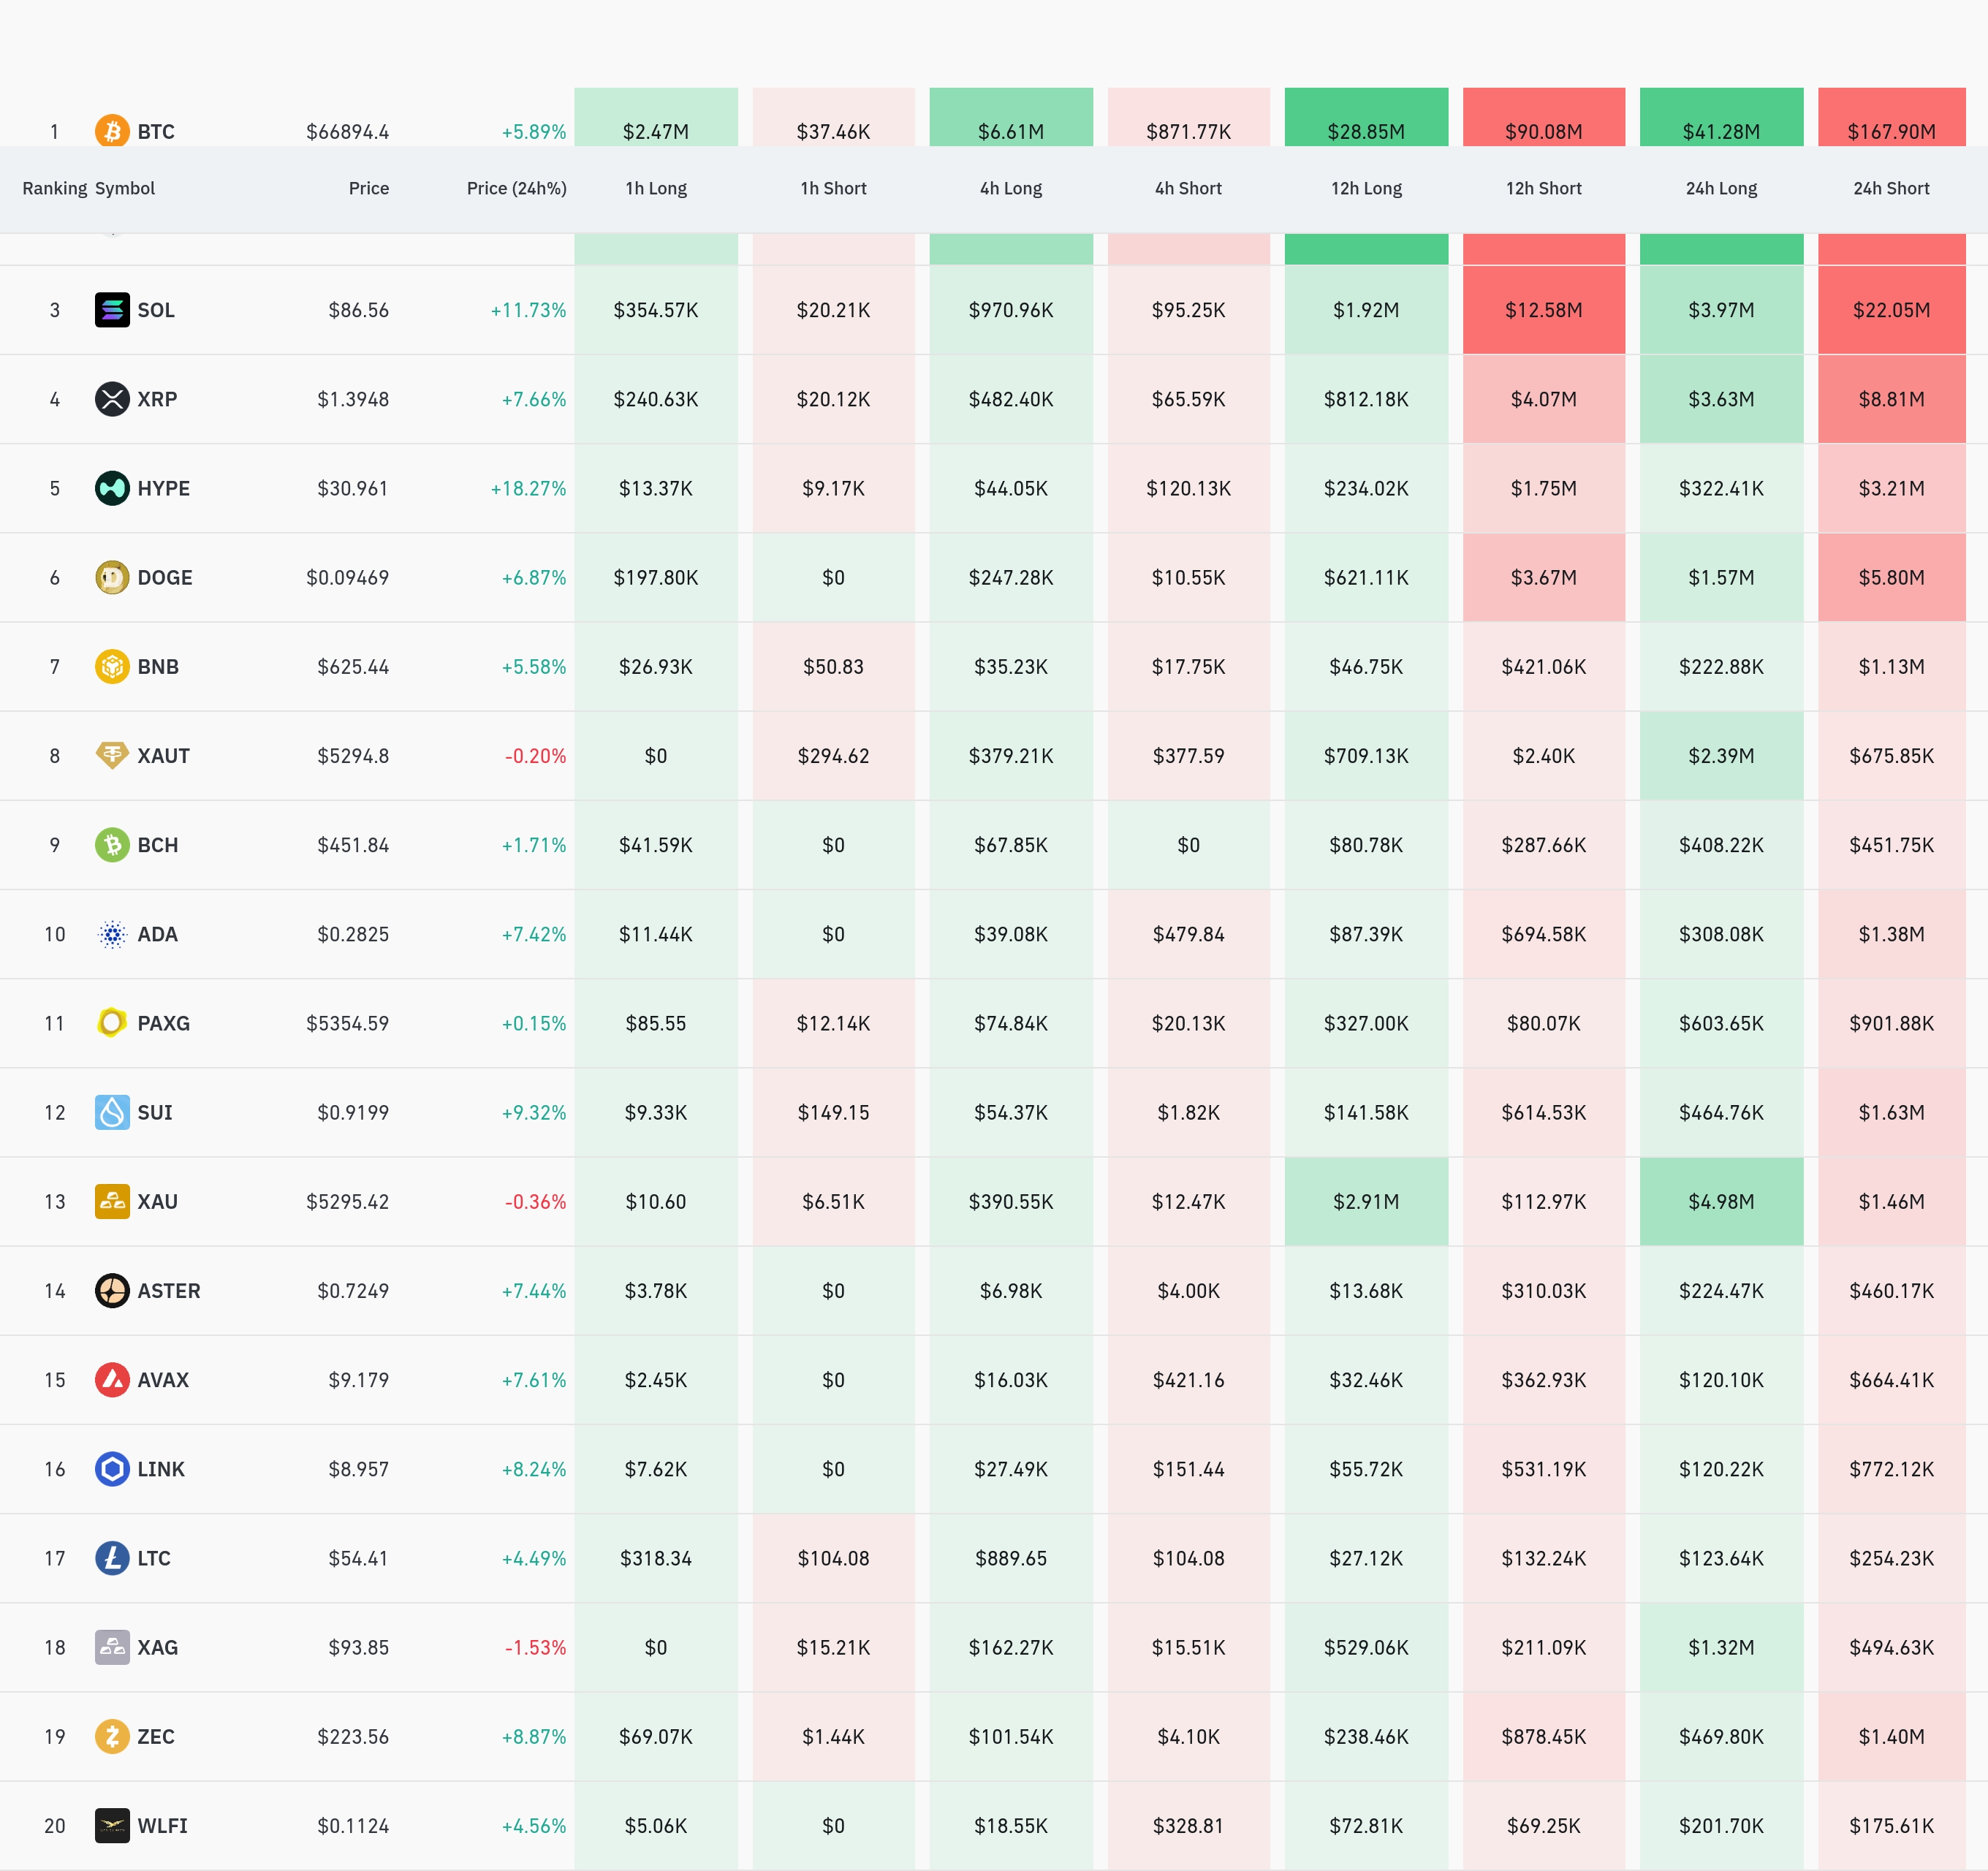Click the Zcash ZEC icon
Screen dimensions: 1988x1871
pyautogui.click(x=112, y=1736)
